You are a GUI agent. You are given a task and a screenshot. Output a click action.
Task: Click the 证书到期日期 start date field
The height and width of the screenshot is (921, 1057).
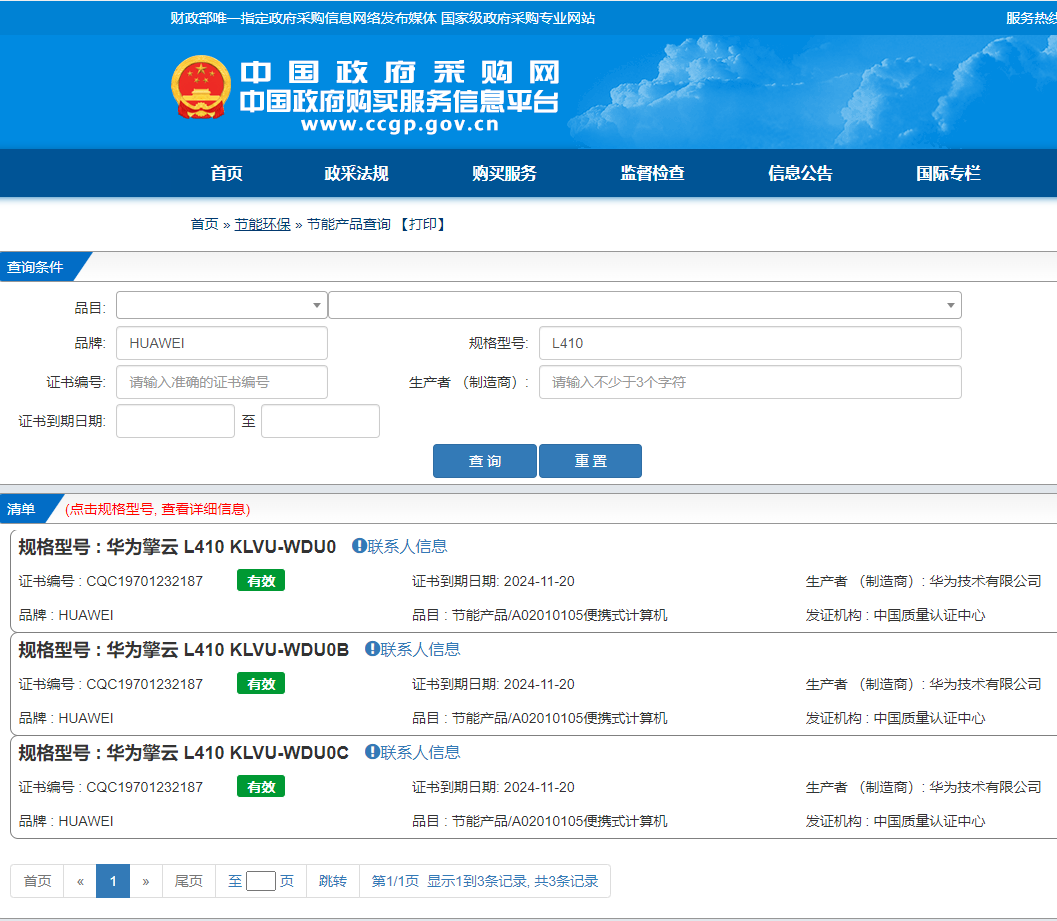[175, 421]
